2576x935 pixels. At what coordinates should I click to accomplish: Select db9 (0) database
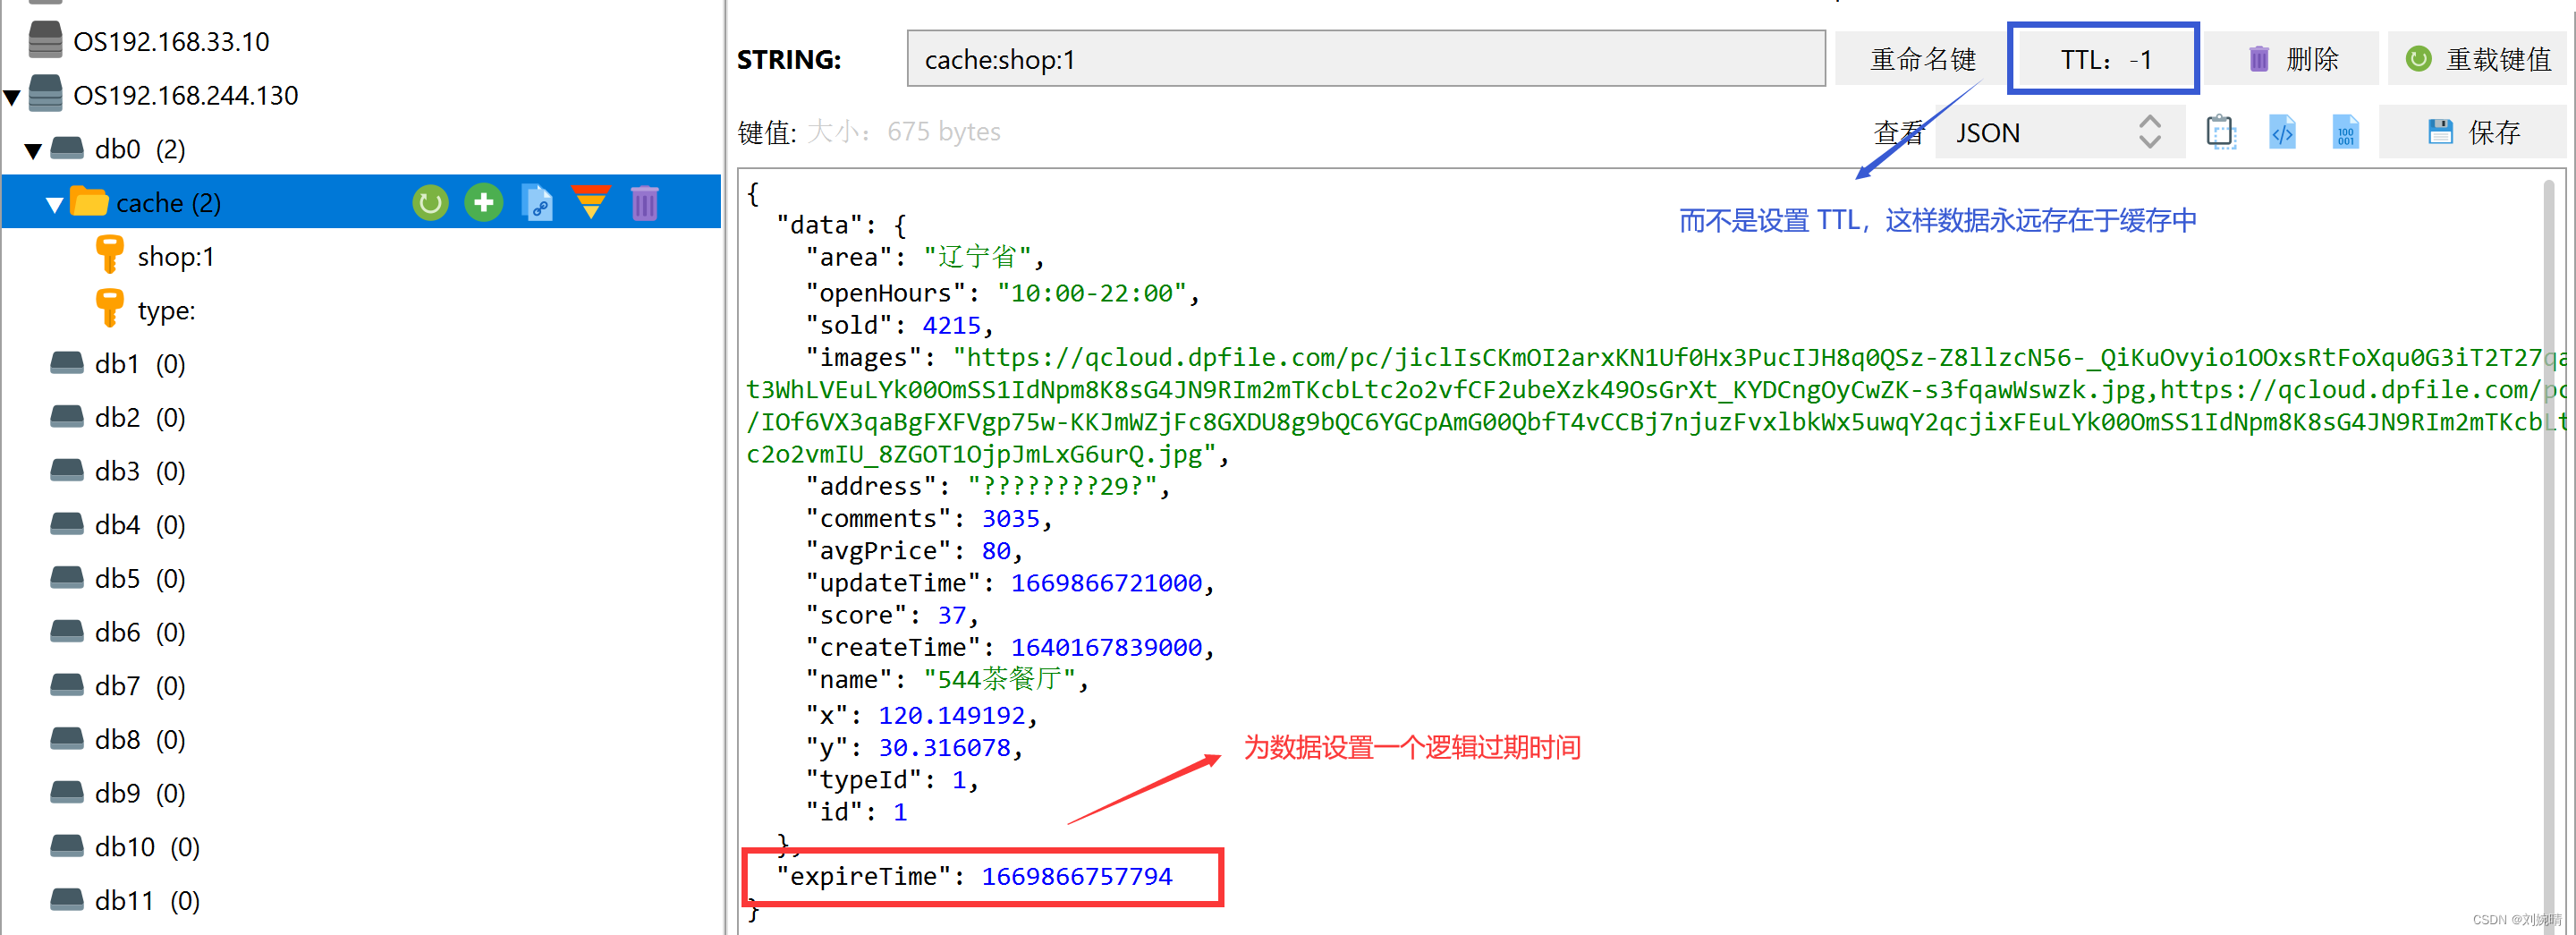coord(140,793)
